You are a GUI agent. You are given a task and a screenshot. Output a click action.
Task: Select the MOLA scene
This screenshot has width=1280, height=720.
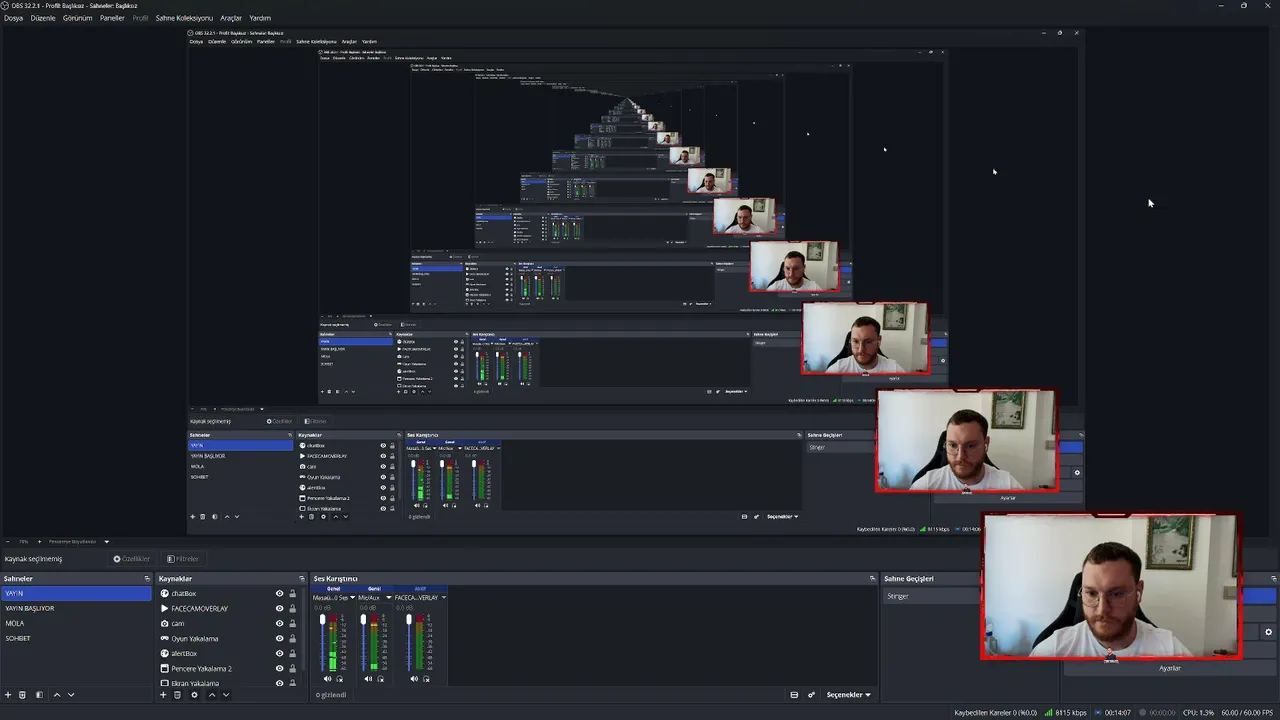coord(76,623)
